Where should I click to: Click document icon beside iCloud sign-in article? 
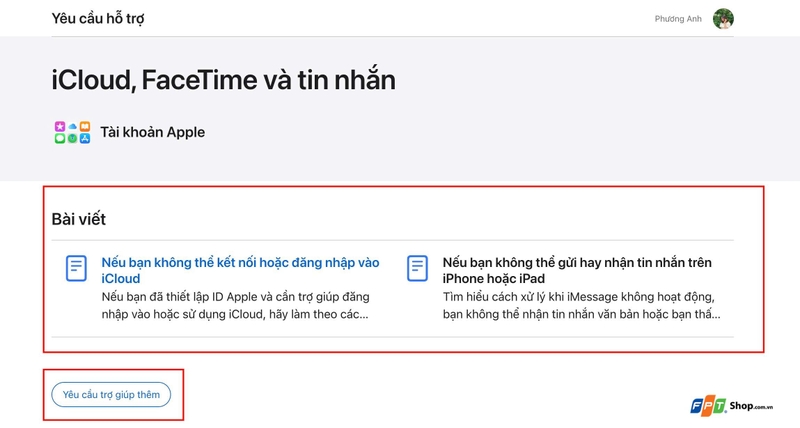click(76, 268)
